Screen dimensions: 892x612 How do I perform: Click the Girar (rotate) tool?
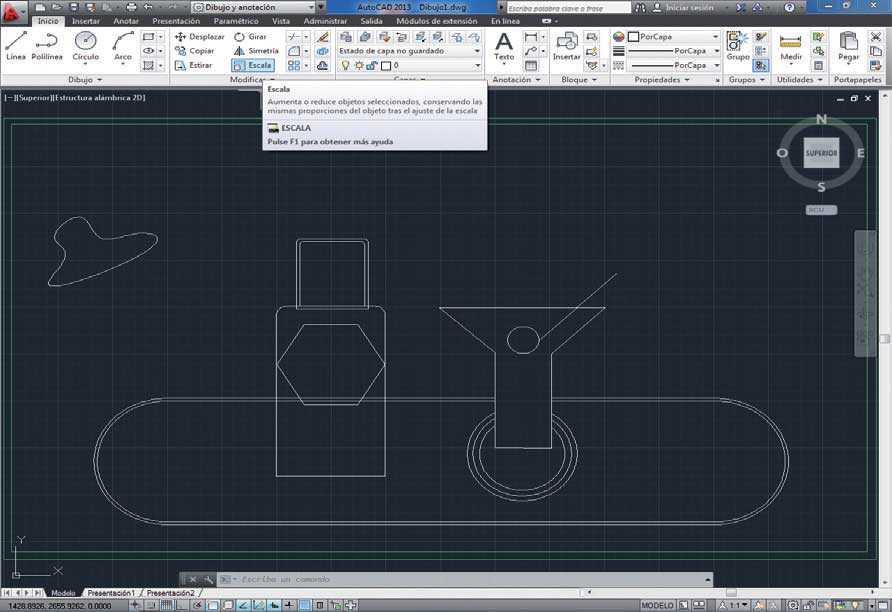pos(250,36)
